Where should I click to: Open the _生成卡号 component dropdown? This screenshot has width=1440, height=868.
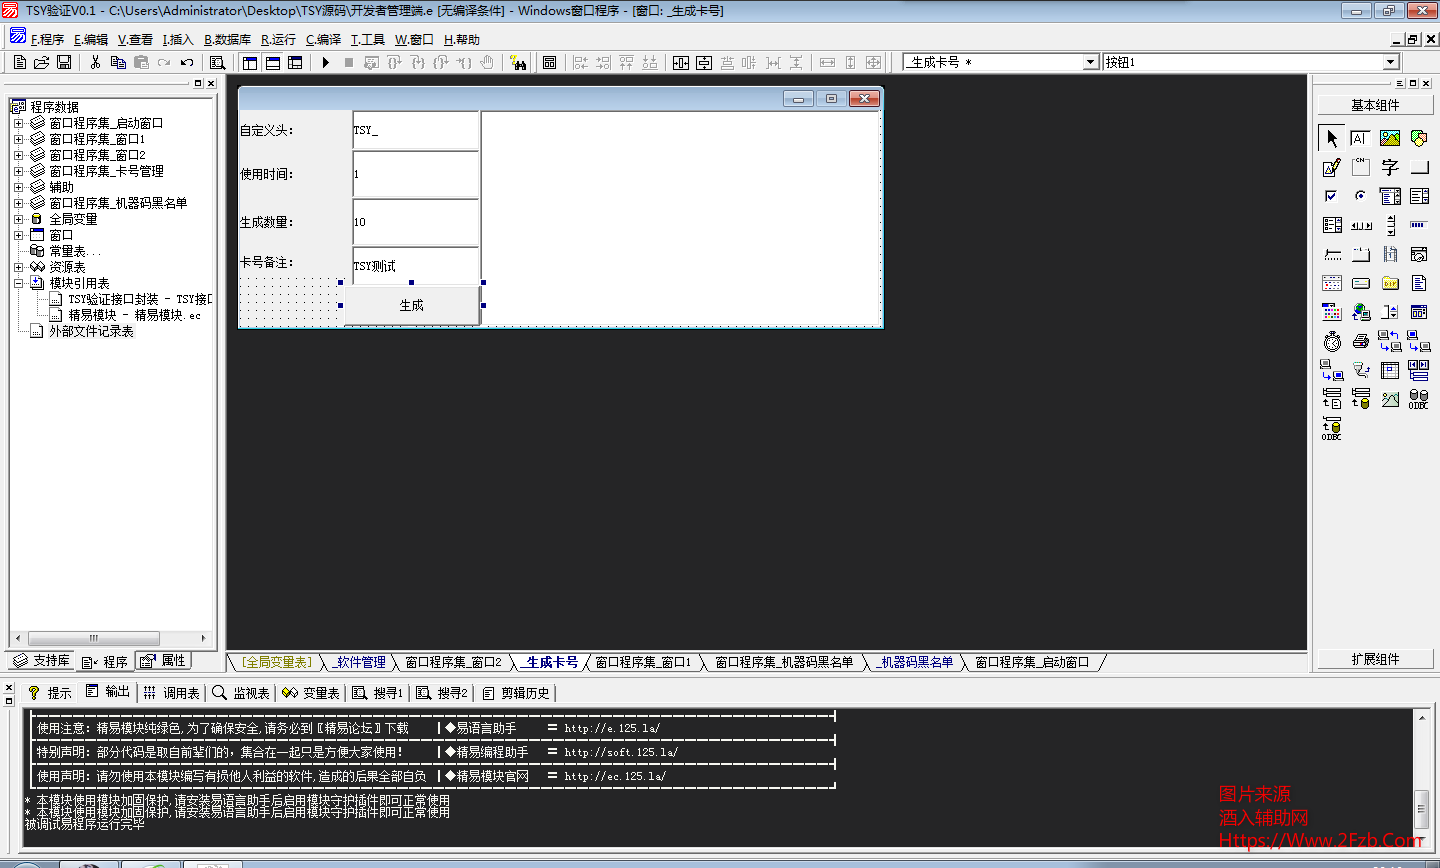pos(1090,61)
